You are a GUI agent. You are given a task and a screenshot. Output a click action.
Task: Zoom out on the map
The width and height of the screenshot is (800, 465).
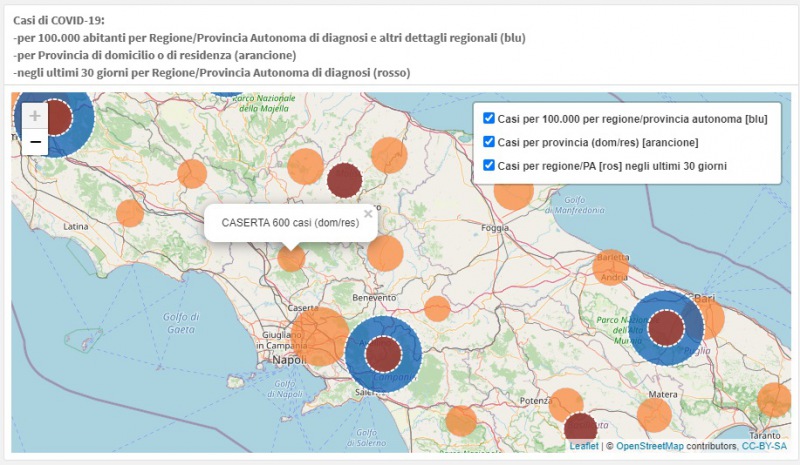(35, 142)
